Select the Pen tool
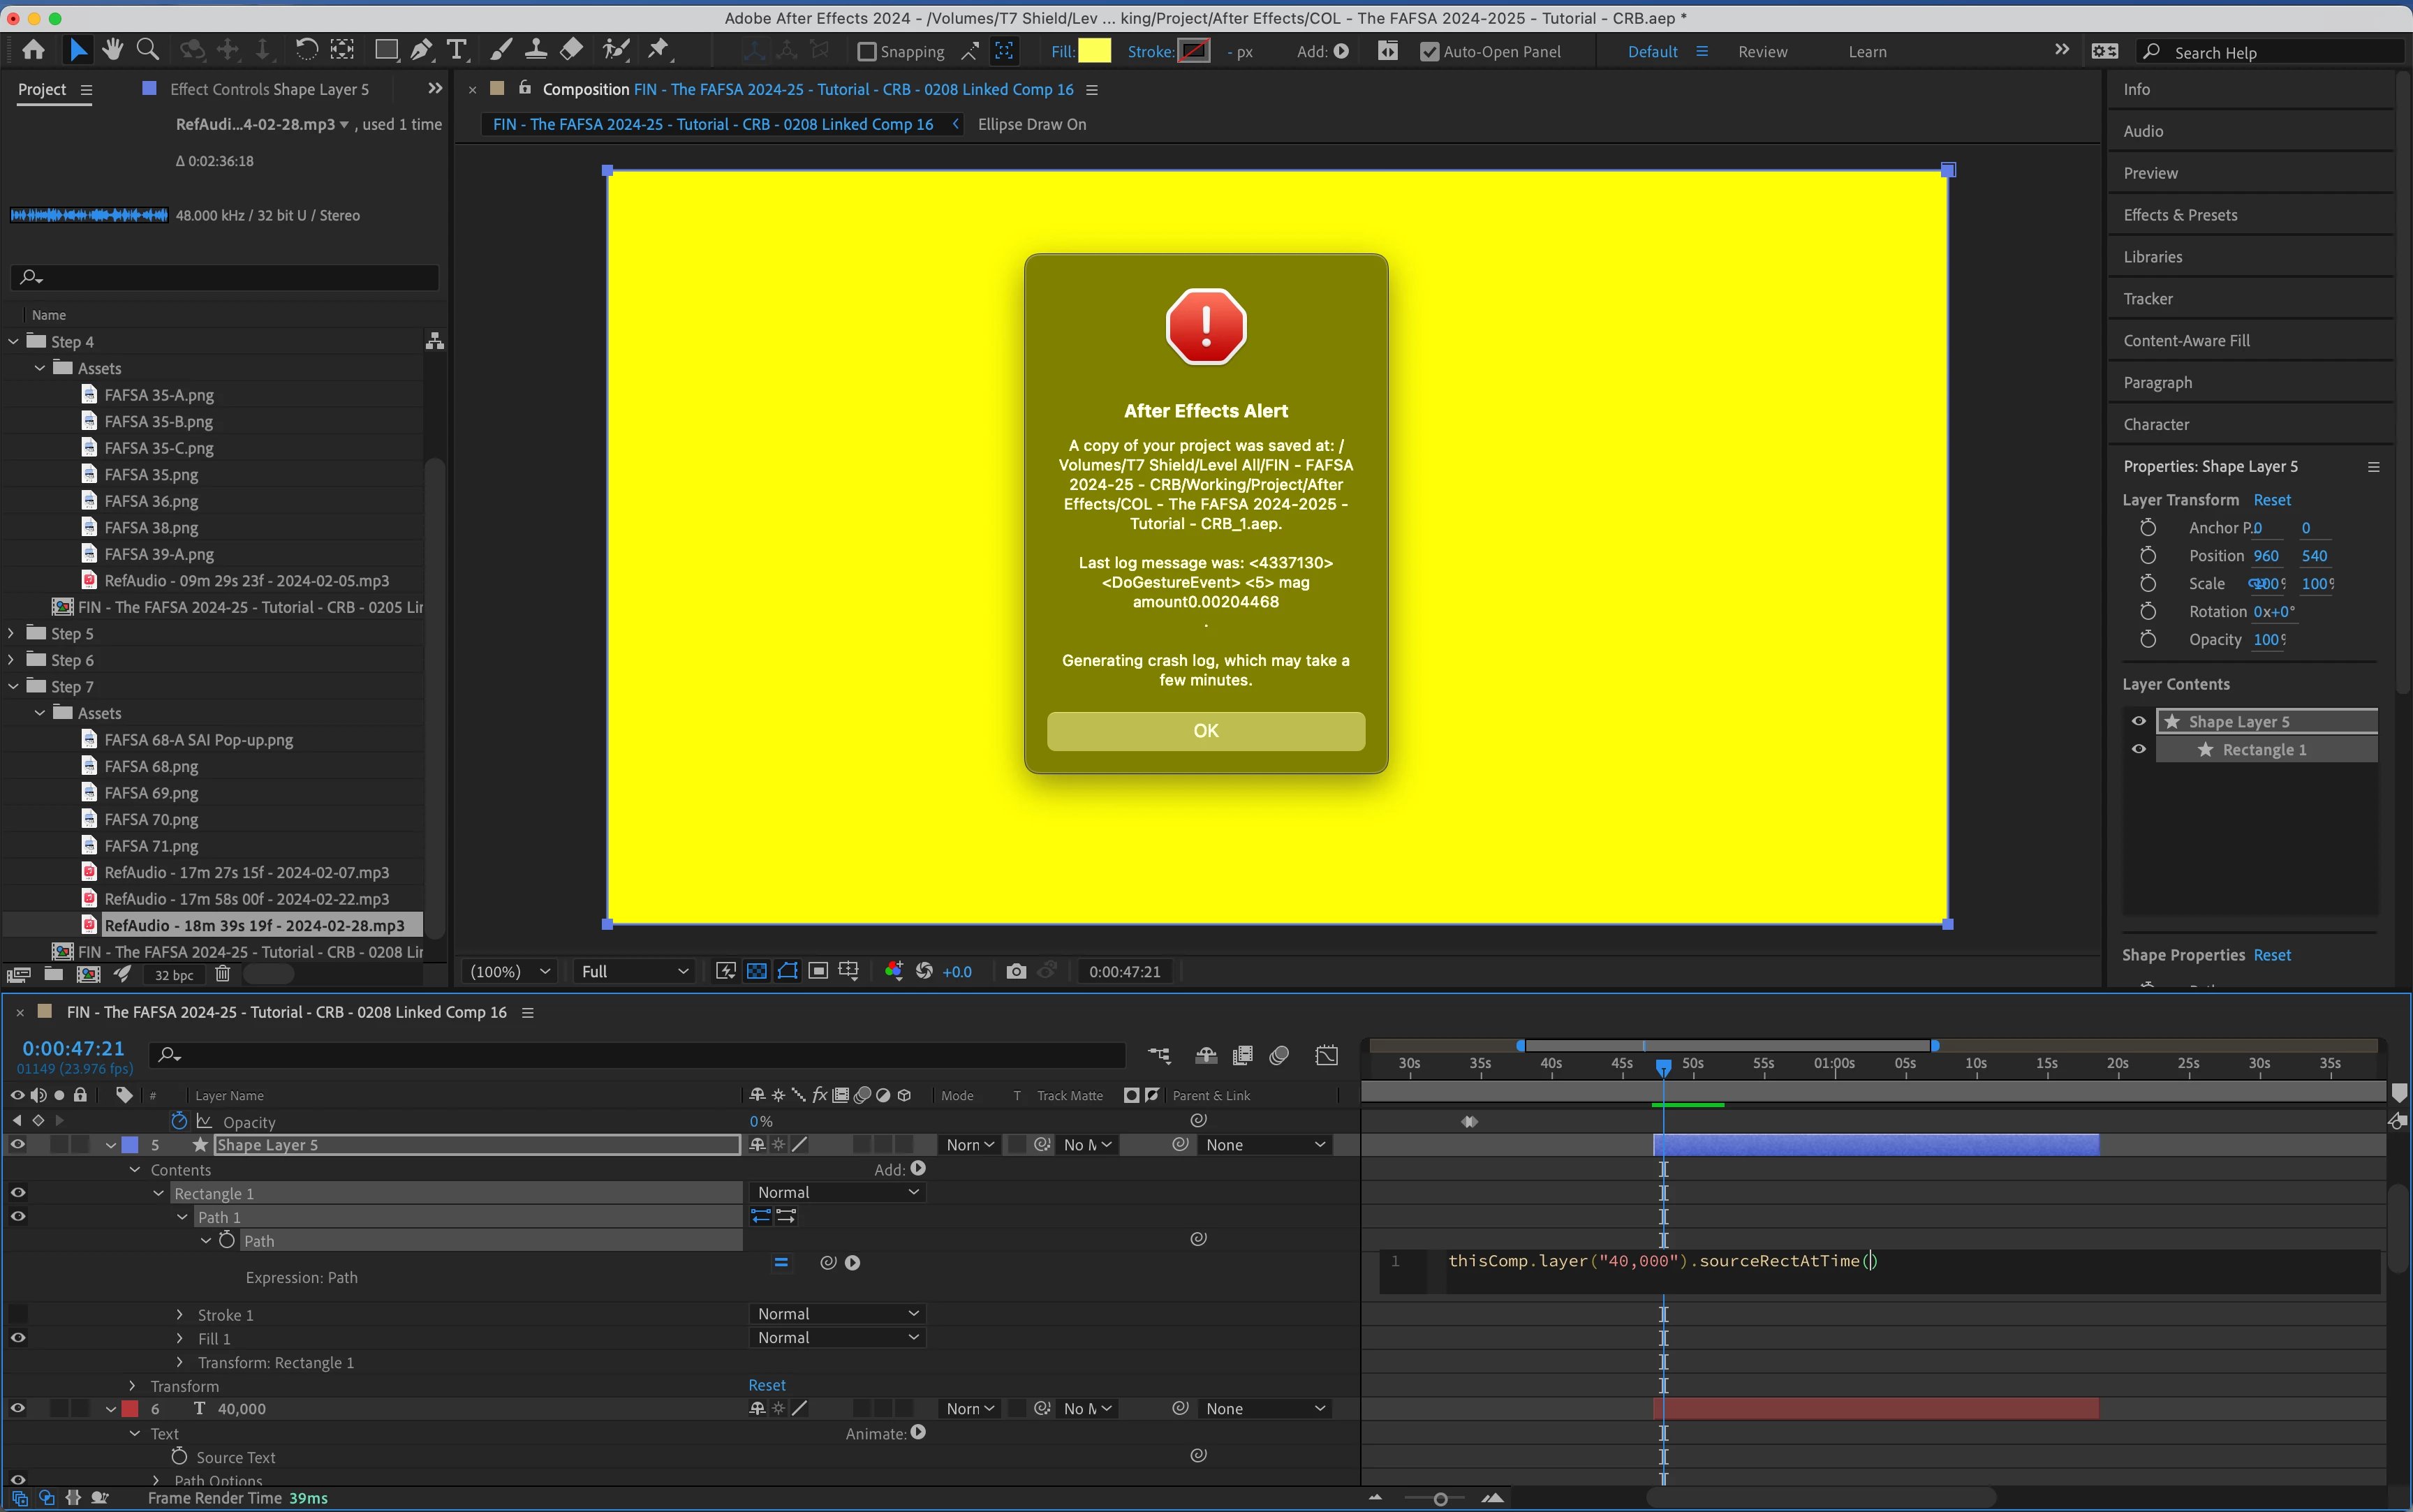 pyautogui.click(x=421, y=49)
